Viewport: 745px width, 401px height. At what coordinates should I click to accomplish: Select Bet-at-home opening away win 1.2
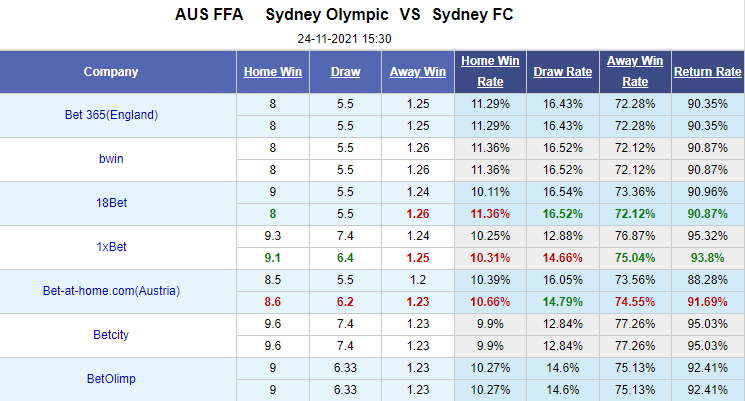418,280
